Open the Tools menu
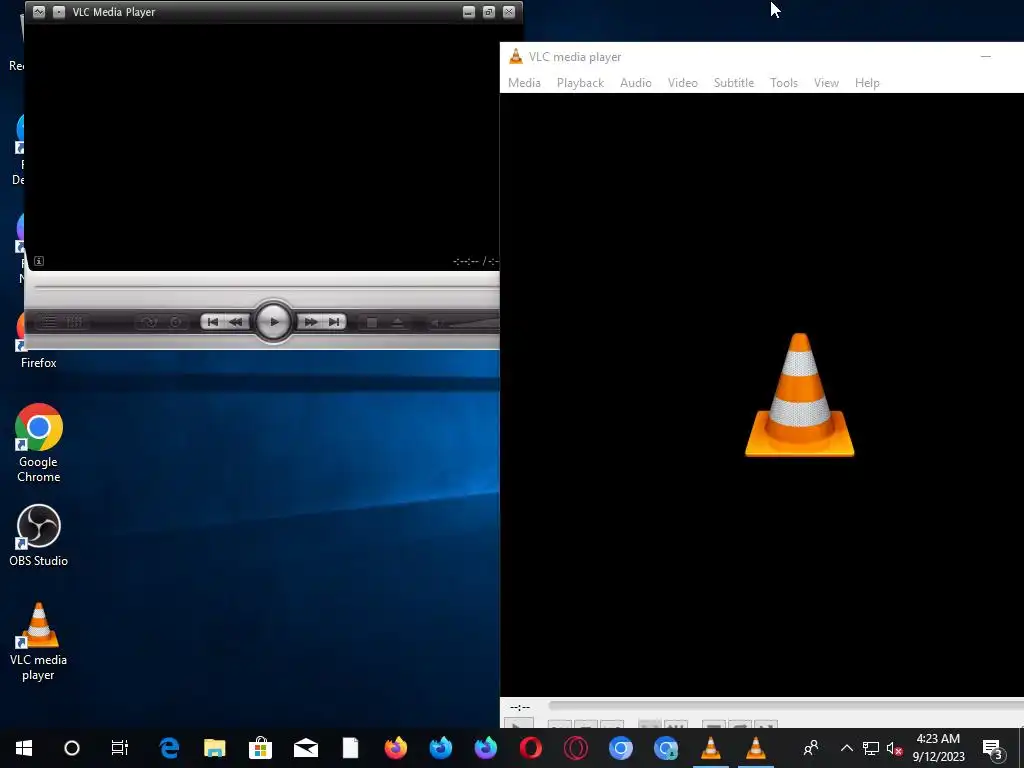The image size is (1024, 768). (784, 83)
